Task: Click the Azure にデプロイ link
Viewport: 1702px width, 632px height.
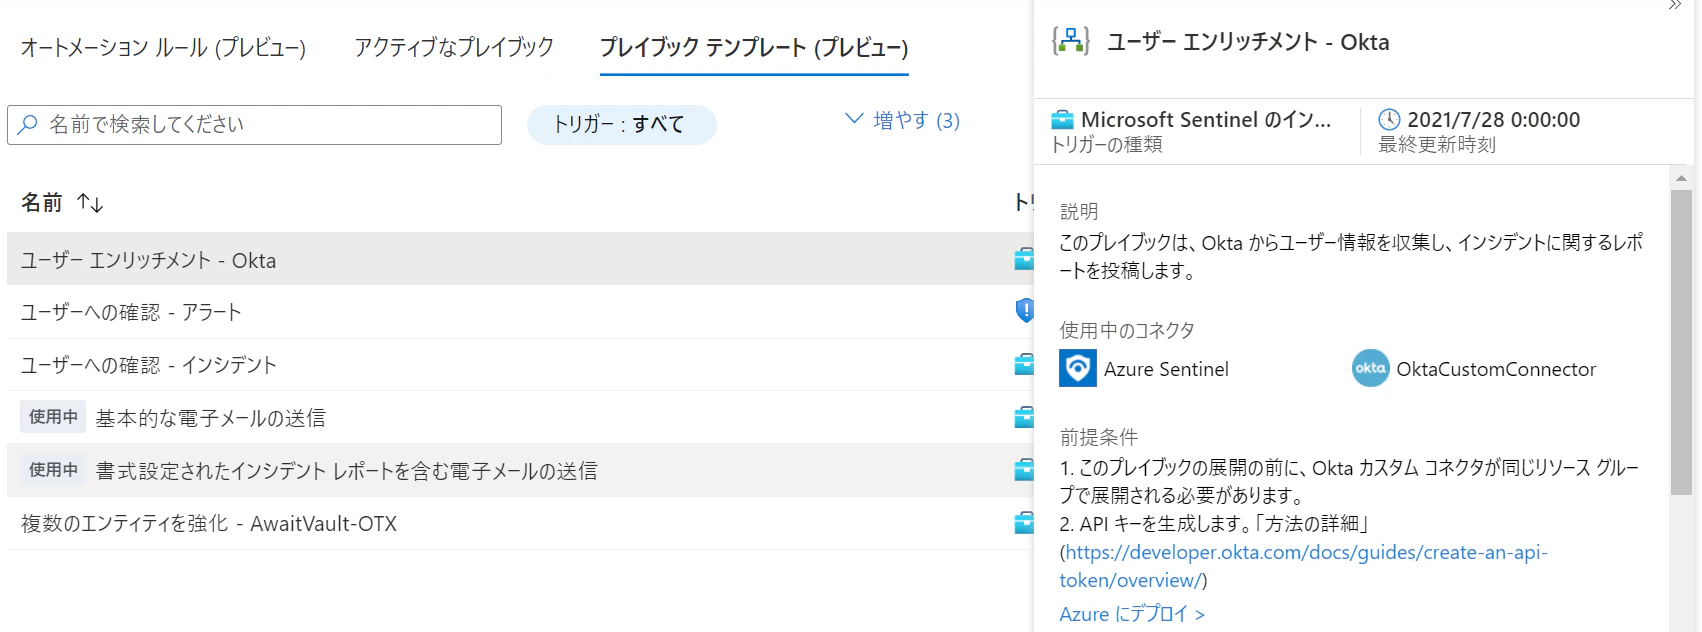Action: tap(1132, 614)
